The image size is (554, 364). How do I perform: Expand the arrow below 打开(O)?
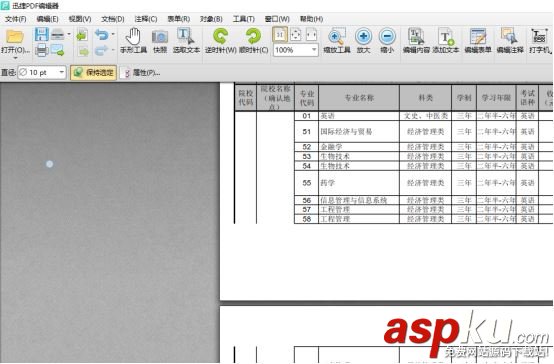click(x=15, y=58)
